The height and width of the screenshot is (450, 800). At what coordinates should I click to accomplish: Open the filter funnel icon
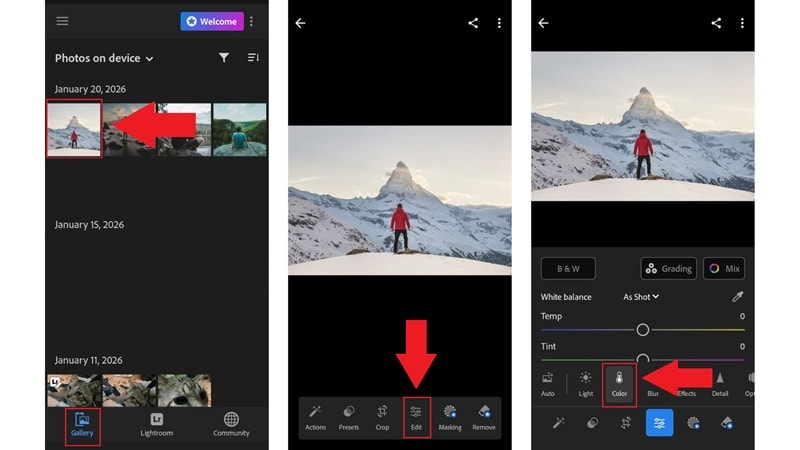223,58
